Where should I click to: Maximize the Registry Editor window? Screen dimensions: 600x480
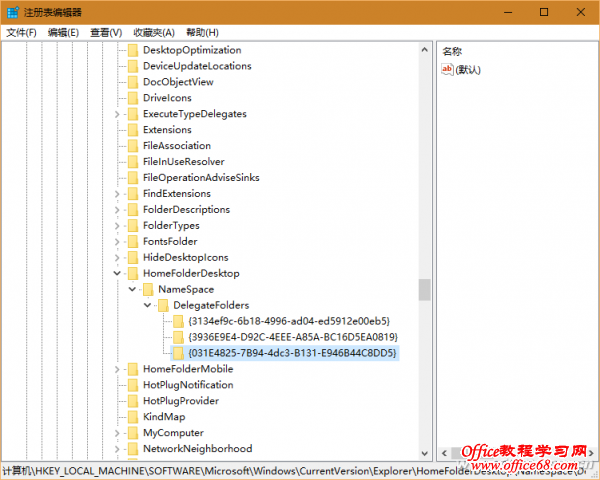point(544,12)
